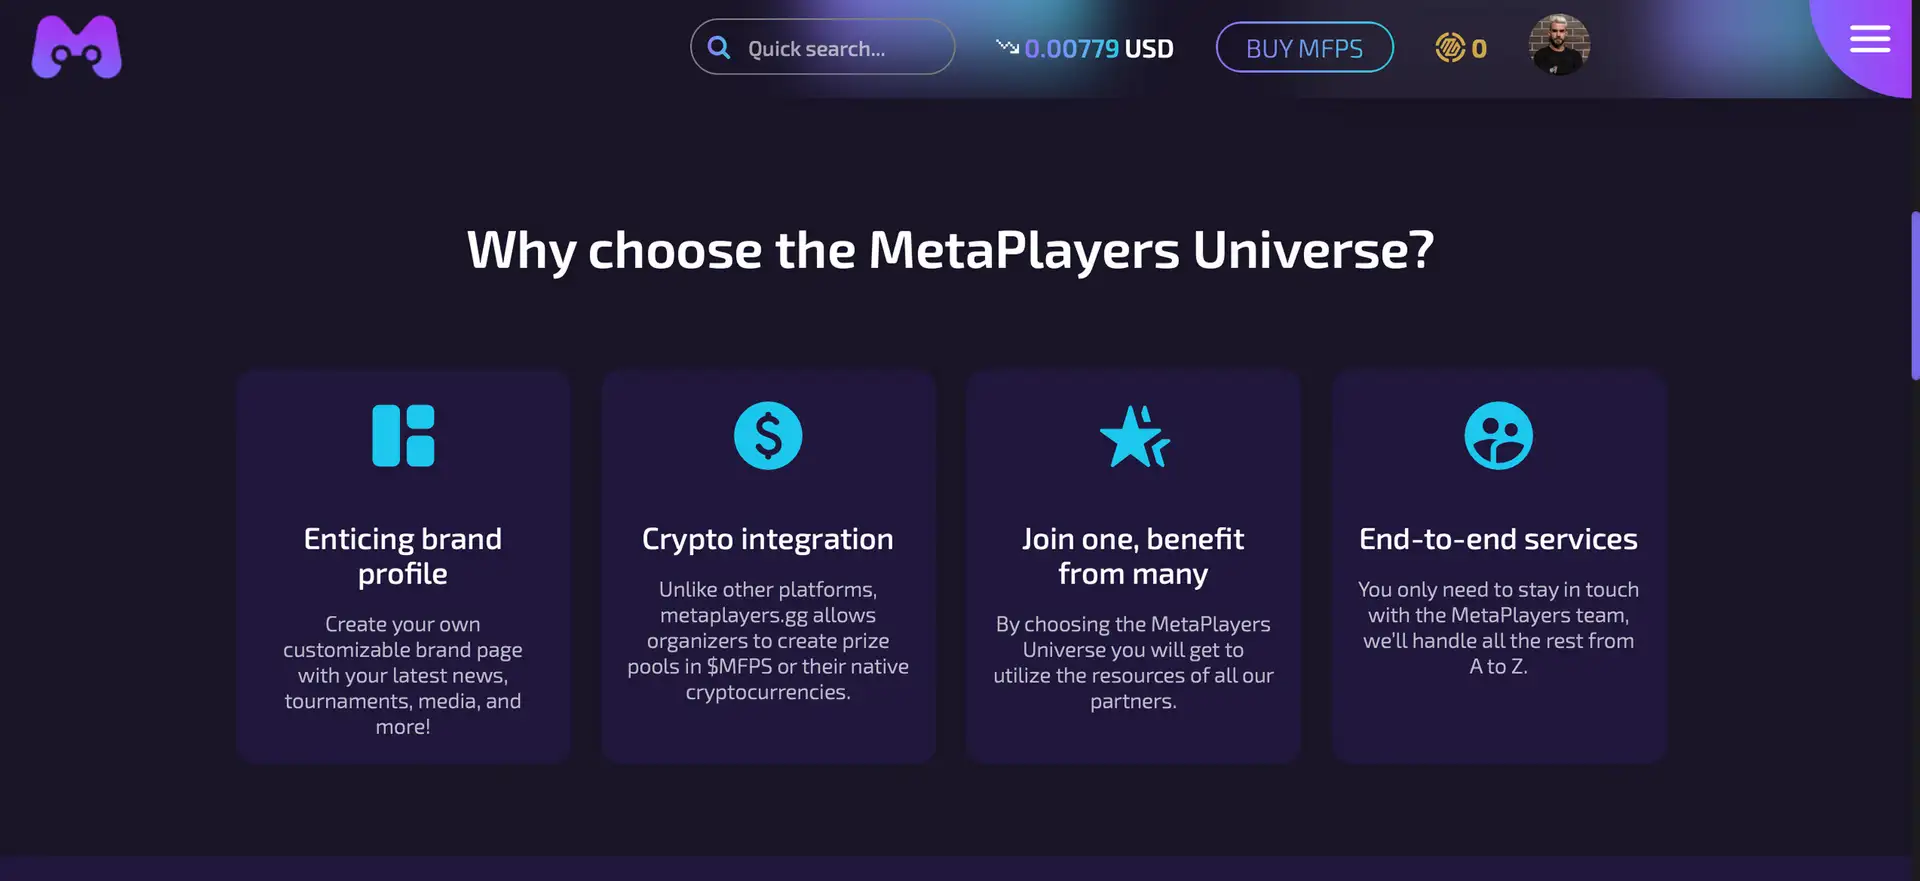
Task: Click the Why choose MetaPlayers Universe heading
Action: 950,250
